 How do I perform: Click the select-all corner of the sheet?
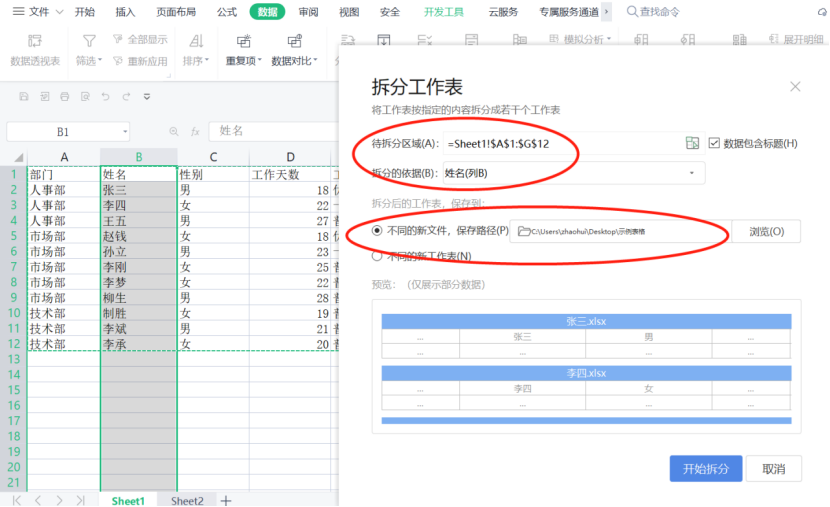[19, 157]
